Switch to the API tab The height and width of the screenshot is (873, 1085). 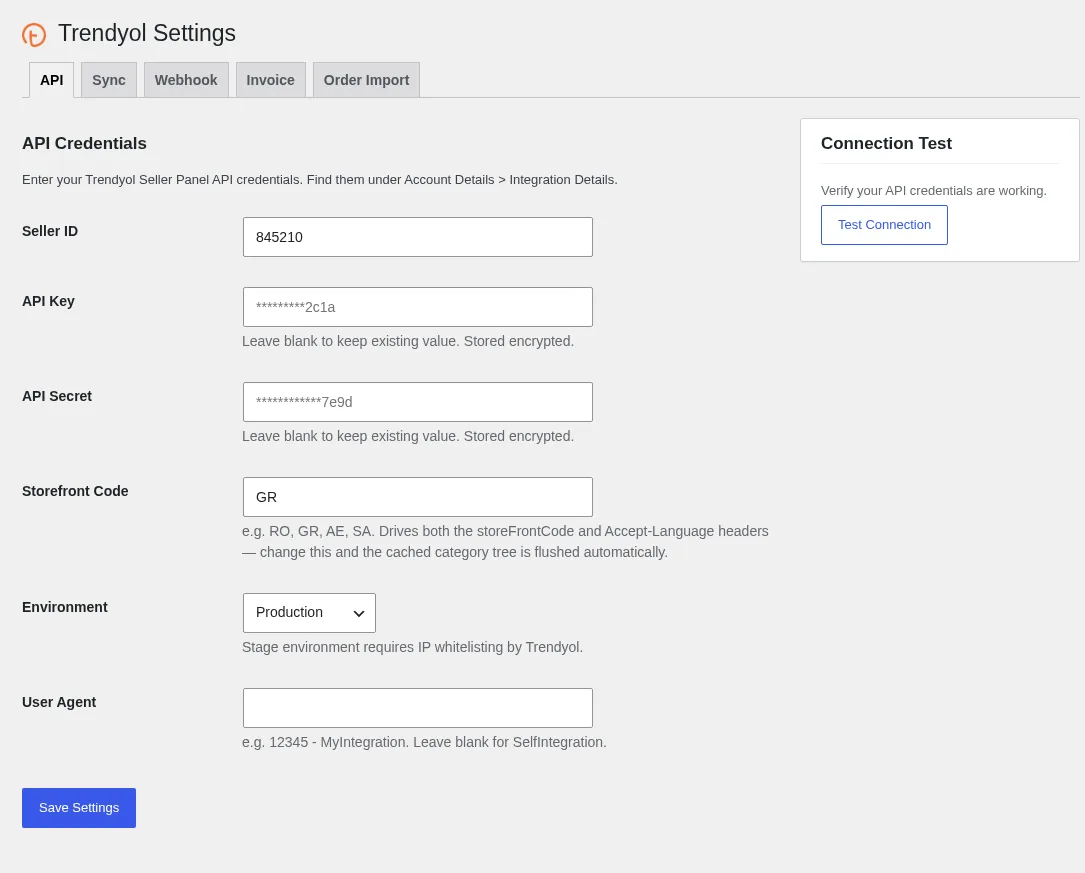(51, 80)
